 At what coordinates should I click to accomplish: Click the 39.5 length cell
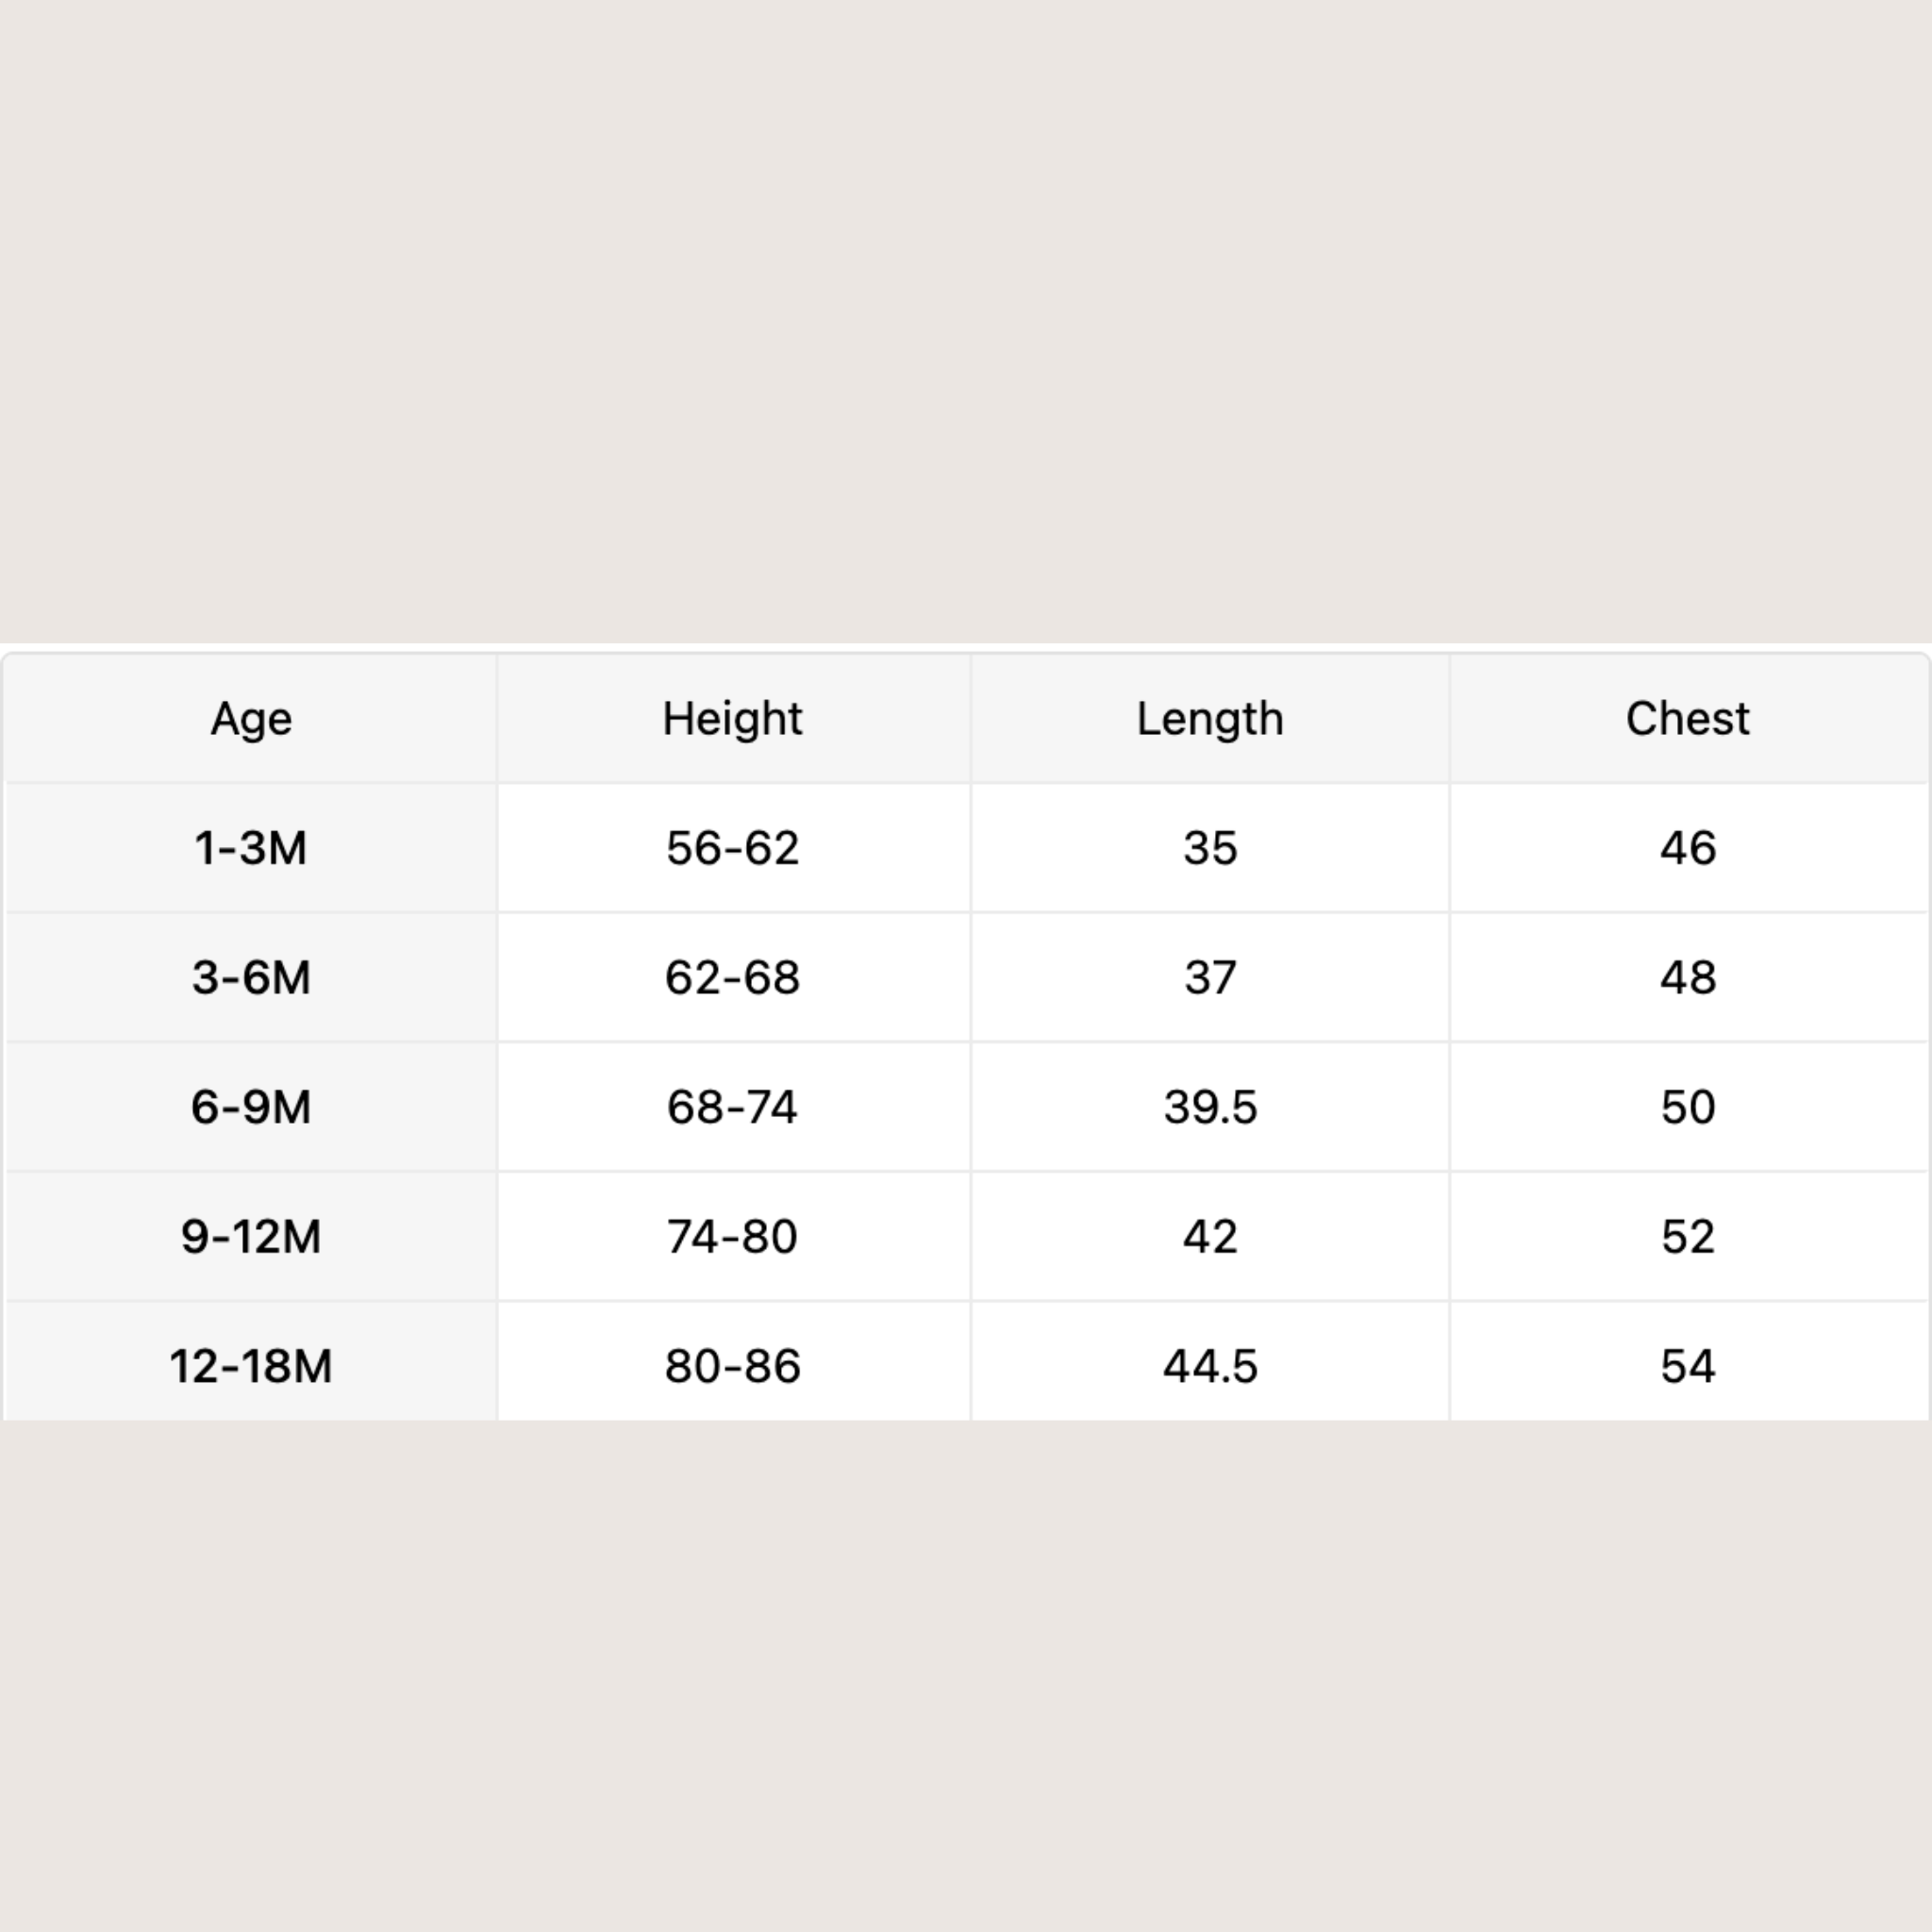pos(1209,1107)
